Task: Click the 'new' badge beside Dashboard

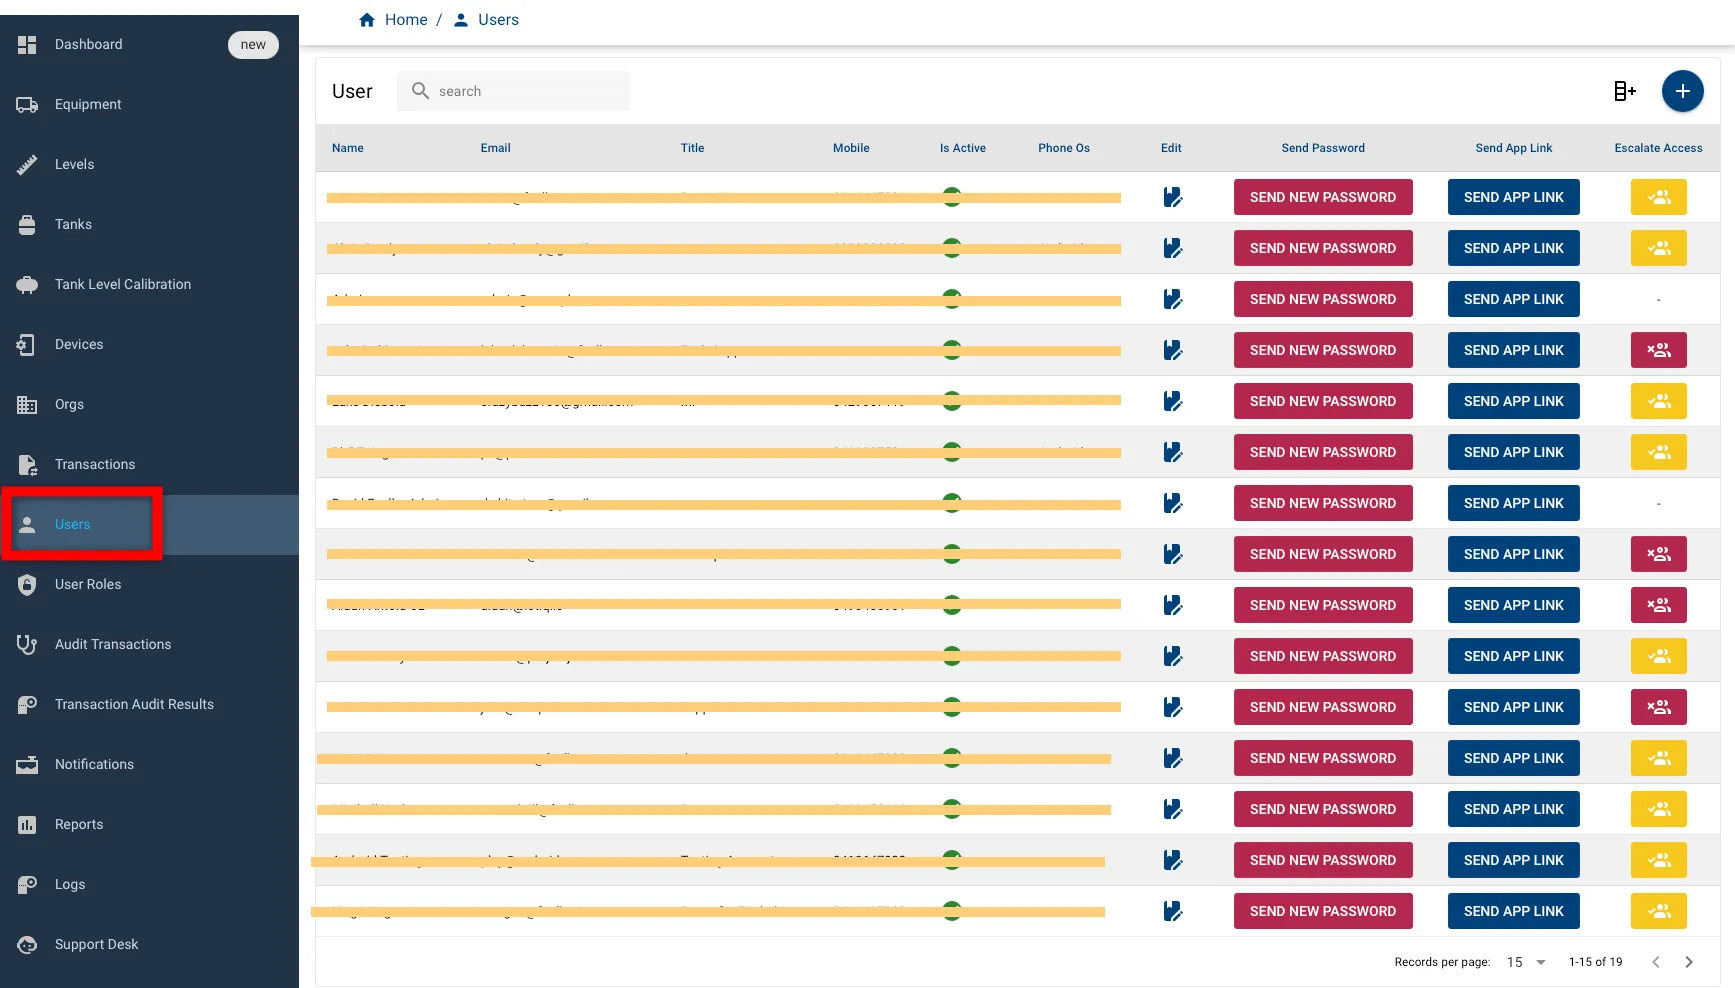Action: tap(253, 45)
